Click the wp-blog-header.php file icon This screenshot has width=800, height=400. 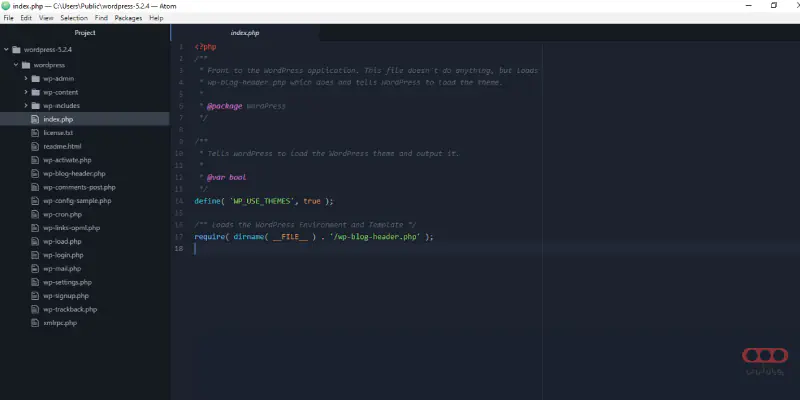[35, 173]
